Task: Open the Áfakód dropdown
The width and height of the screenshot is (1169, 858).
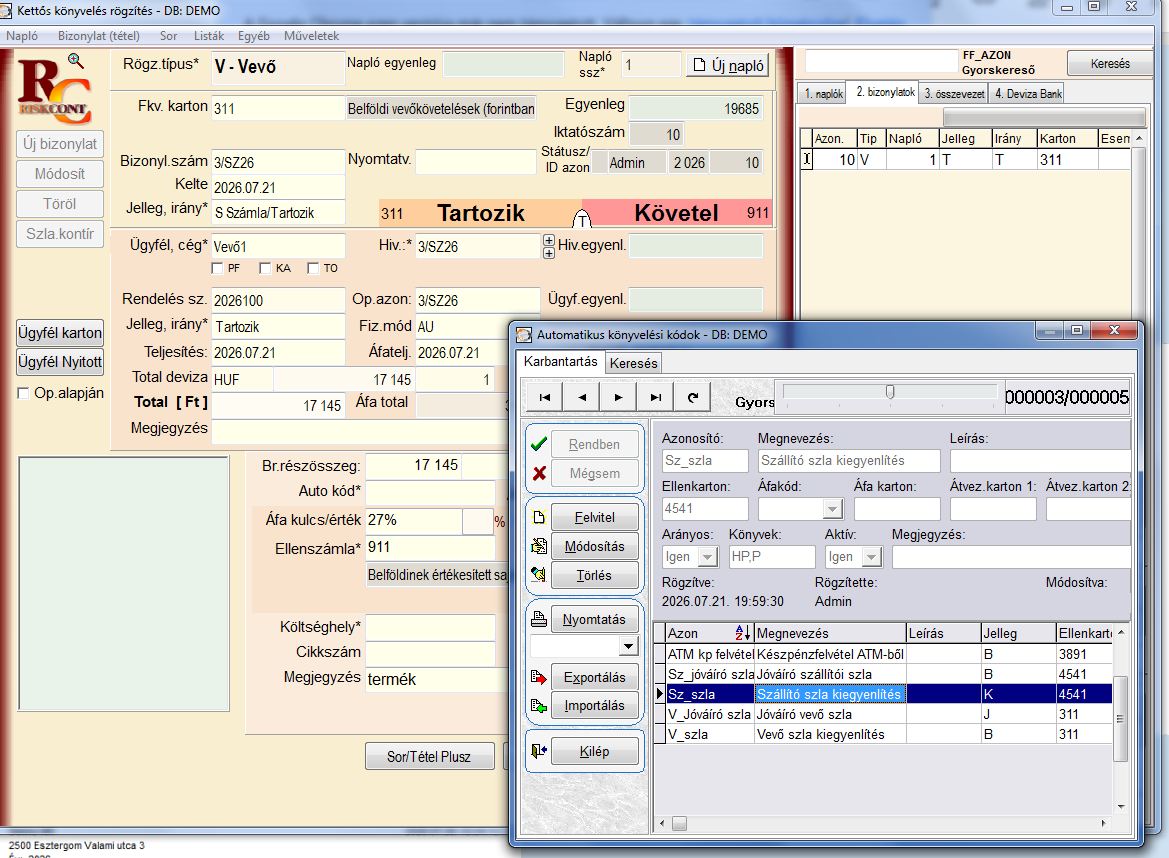Action: tap(833, 509)
